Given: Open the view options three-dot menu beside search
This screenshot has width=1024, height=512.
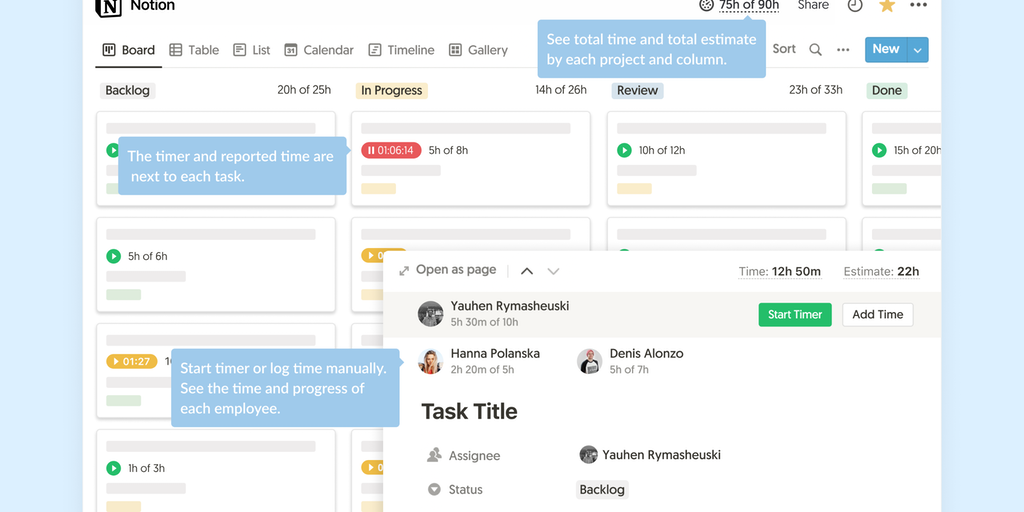Looking at the screenshot, I should (843, 50).
